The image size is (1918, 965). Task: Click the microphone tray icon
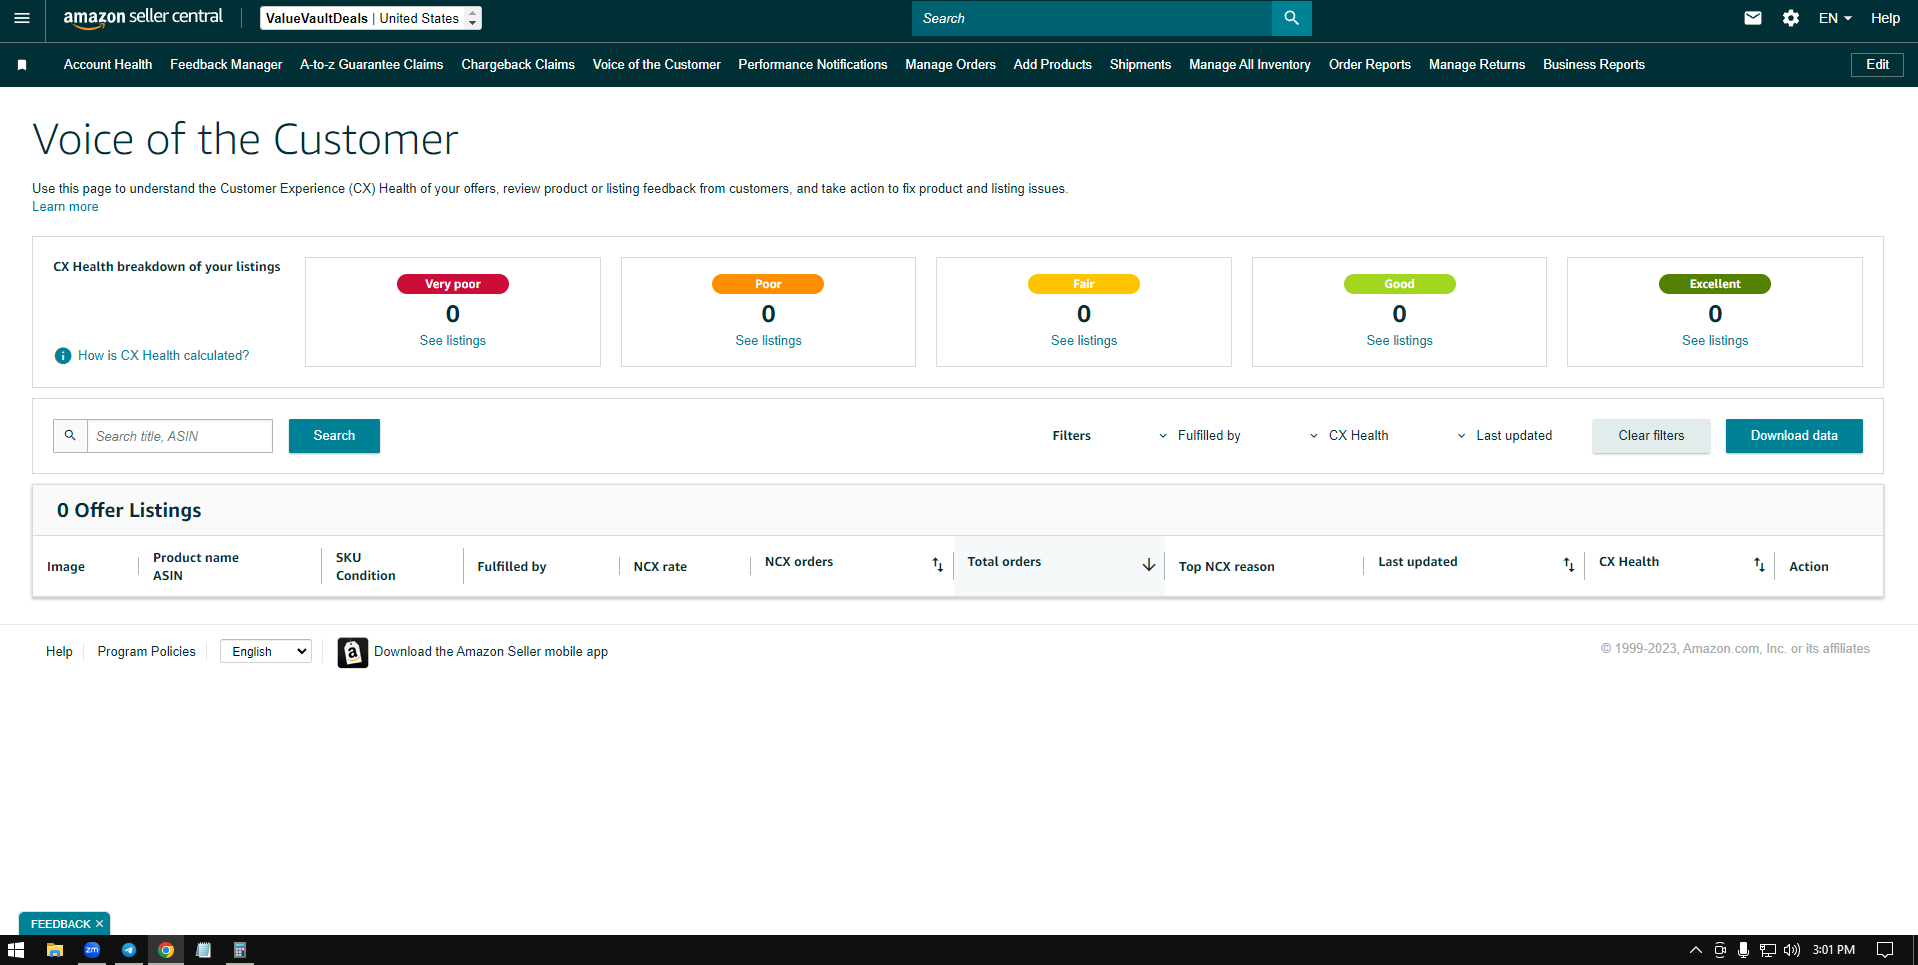point(1743,950)
